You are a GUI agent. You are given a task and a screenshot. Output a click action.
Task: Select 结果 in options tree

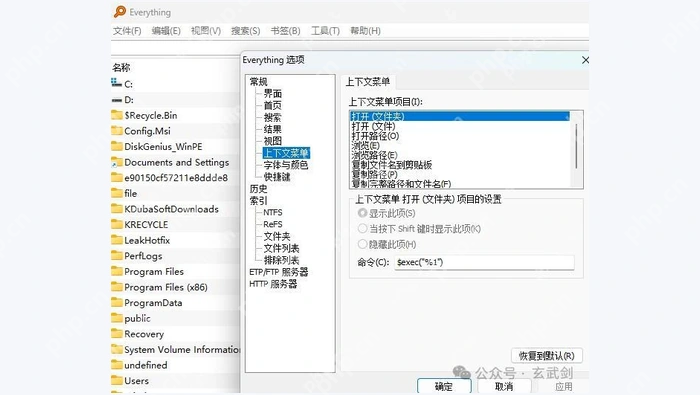click(x=273, y=129)
